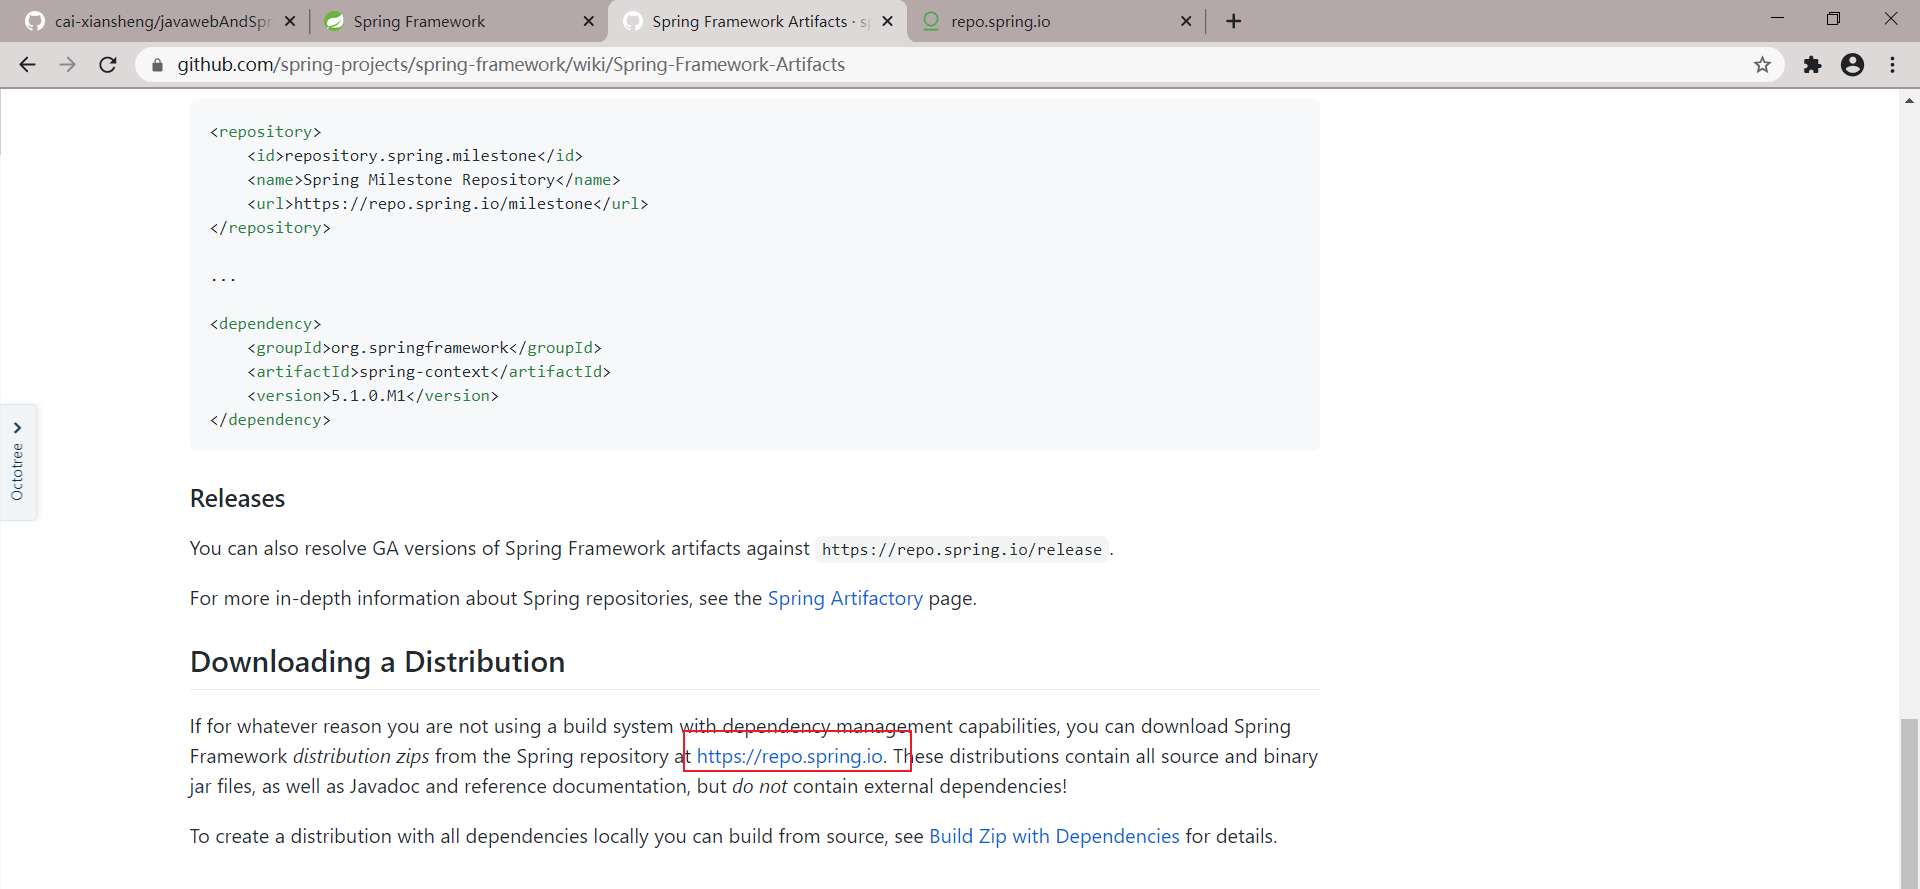Viewport: 1920px width, 889px height.
Task: Bookmark this page with the star icon
Action: point(1762,65)
